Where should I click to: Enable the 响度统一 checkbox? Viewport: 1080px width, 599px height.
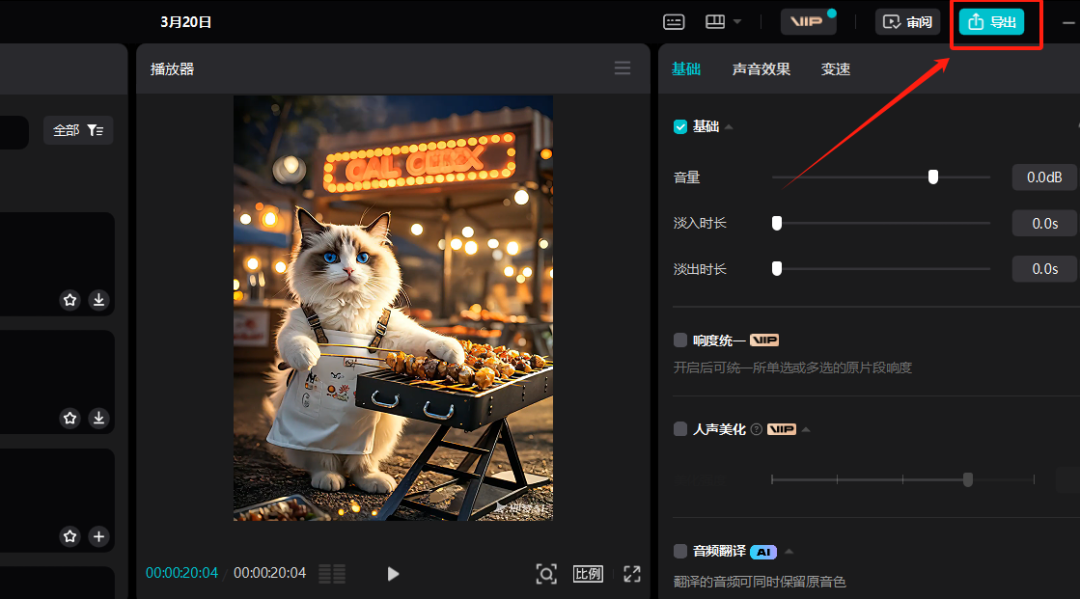coord(680,340)
